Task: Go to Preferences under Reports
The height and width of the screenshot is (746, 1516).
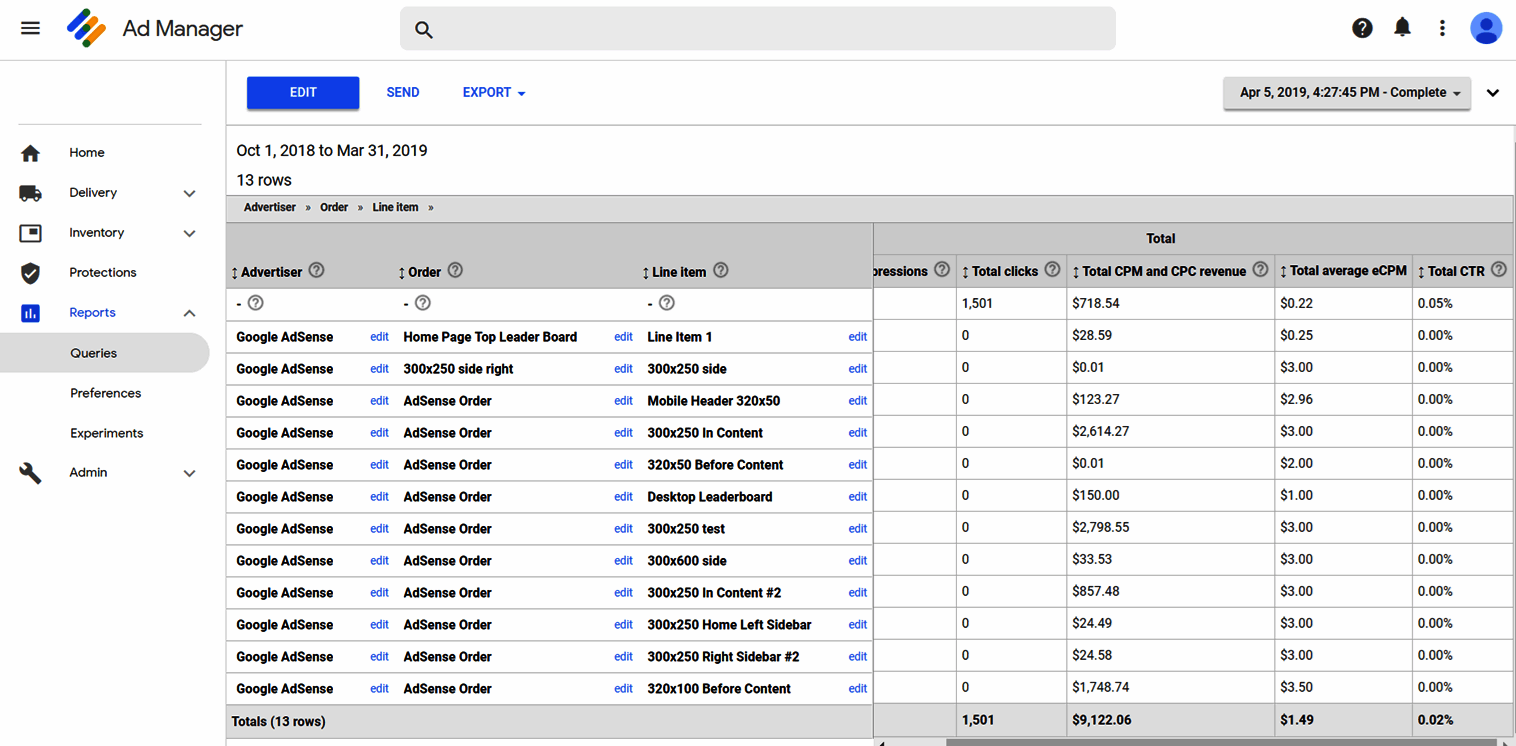Action: pyautogui.click(x=105, y=393)
